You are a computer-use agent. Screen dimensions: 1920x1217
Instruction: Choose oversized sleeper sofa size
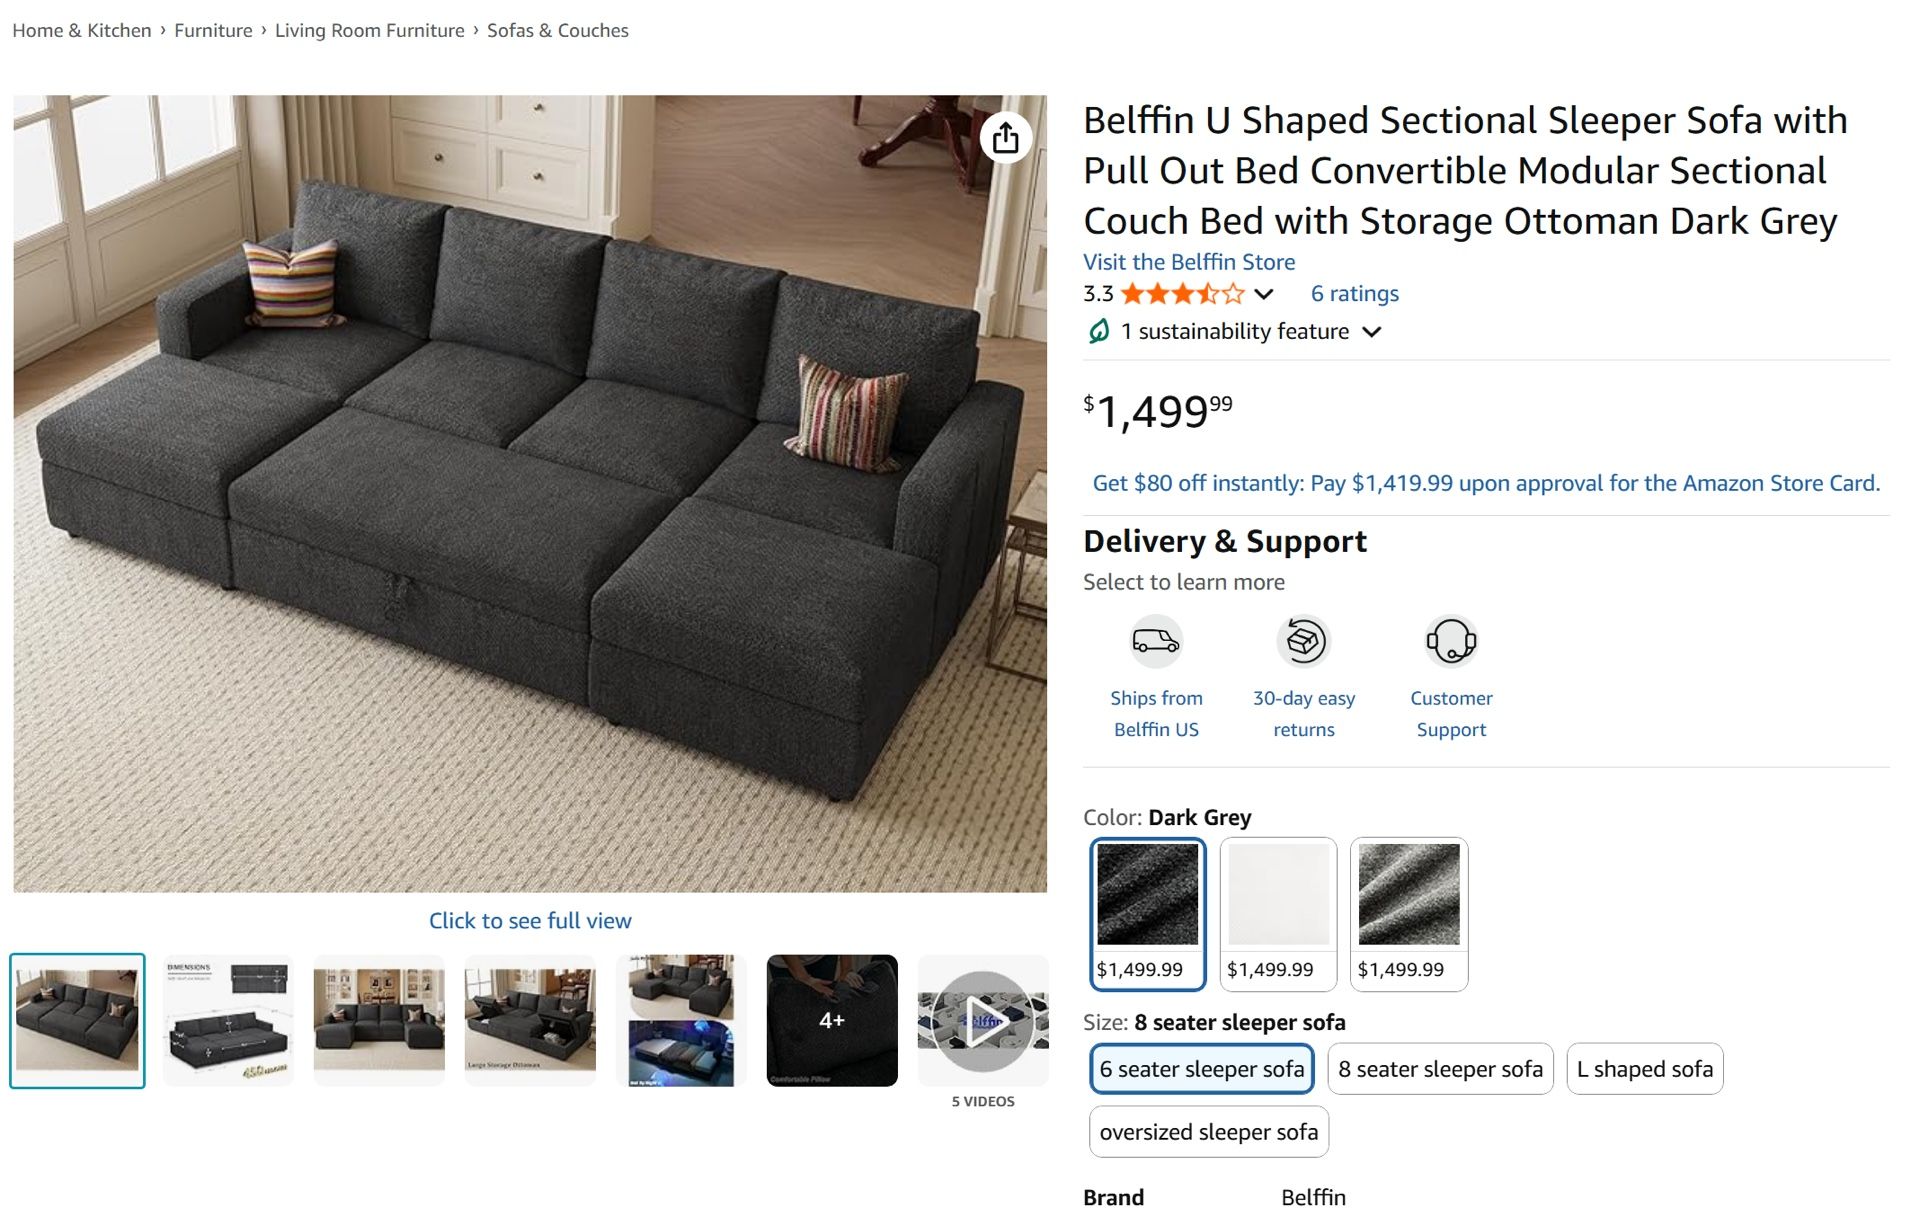(1208, 1131)
